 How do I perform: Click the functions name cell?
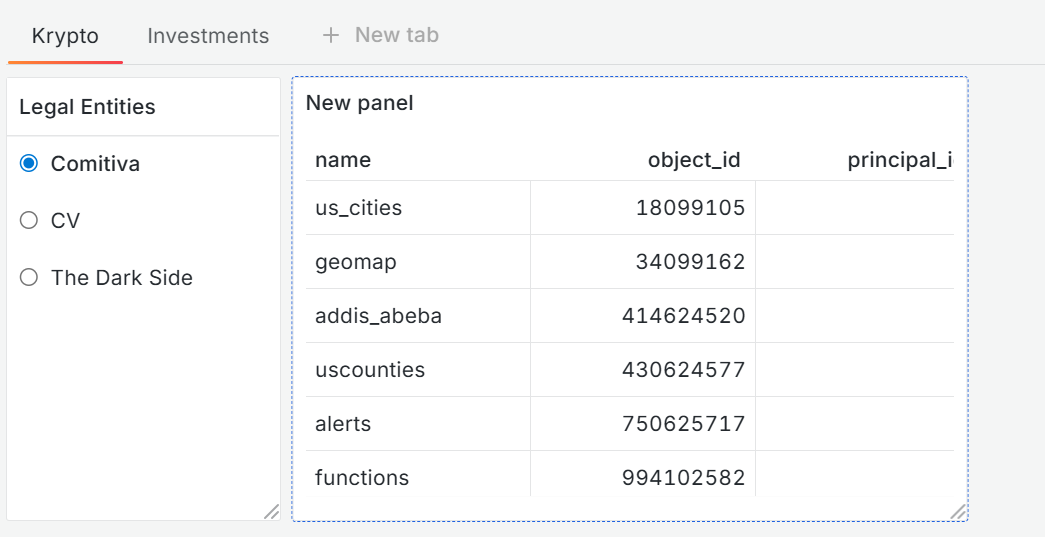[362, 478]
